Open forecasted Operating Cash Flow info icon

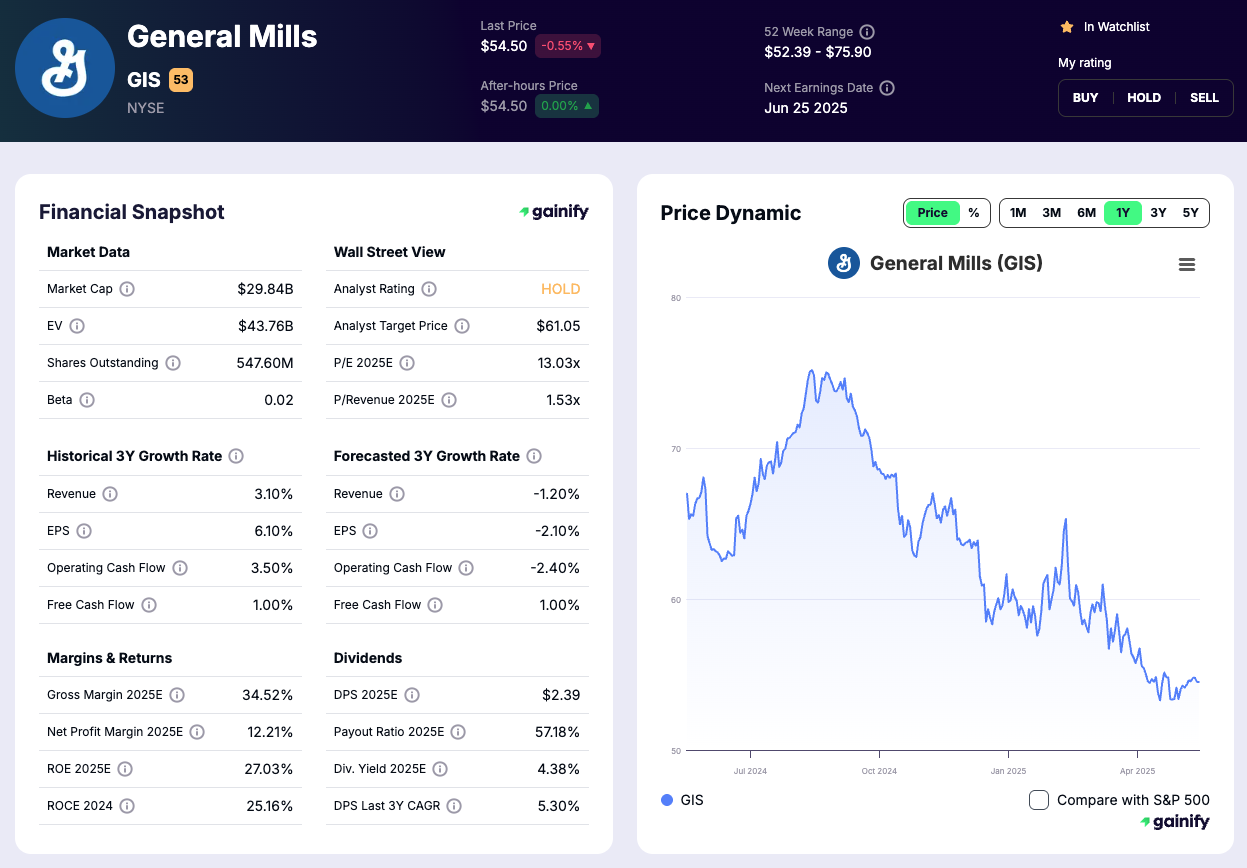pyautogui.click(x=466, y=568)
